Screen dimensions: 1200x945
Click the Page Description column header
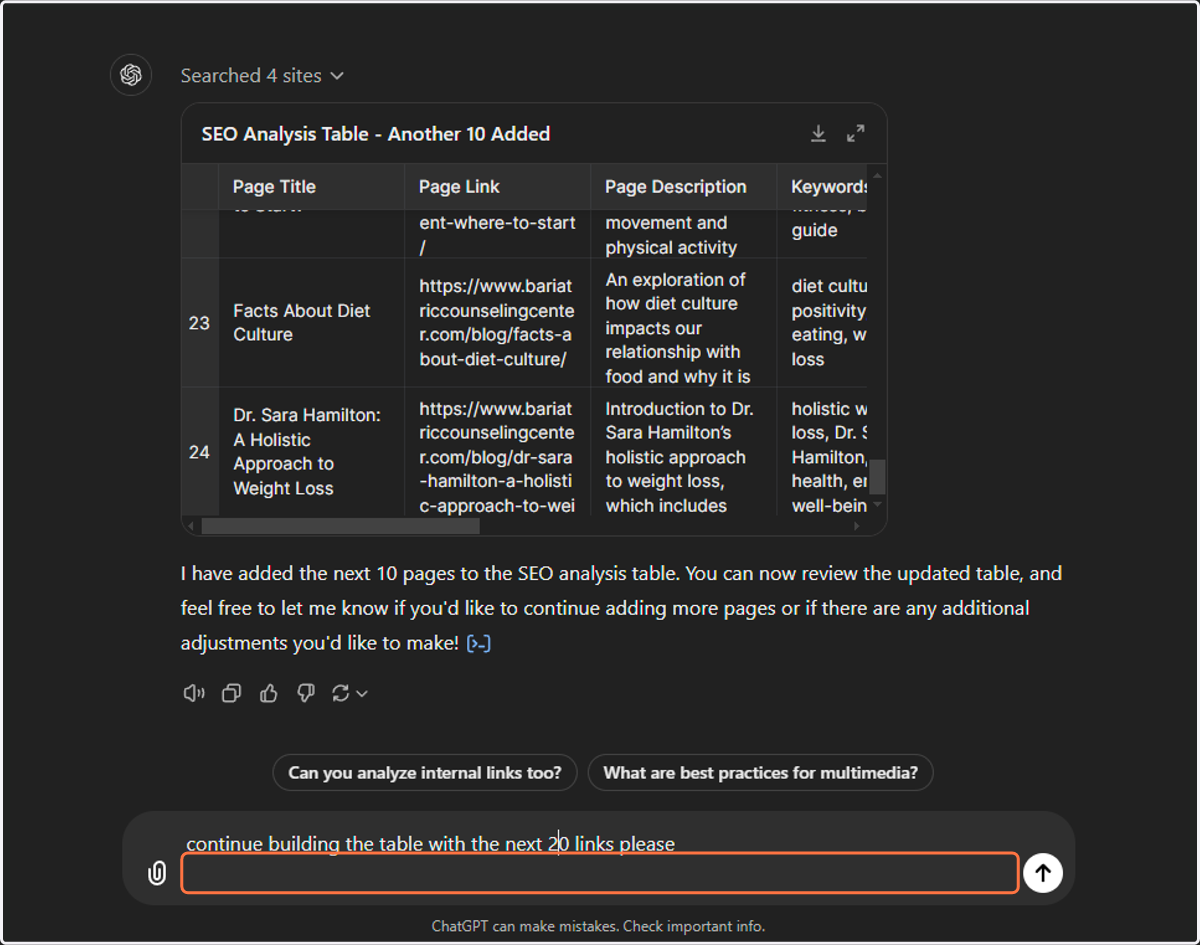683,187
